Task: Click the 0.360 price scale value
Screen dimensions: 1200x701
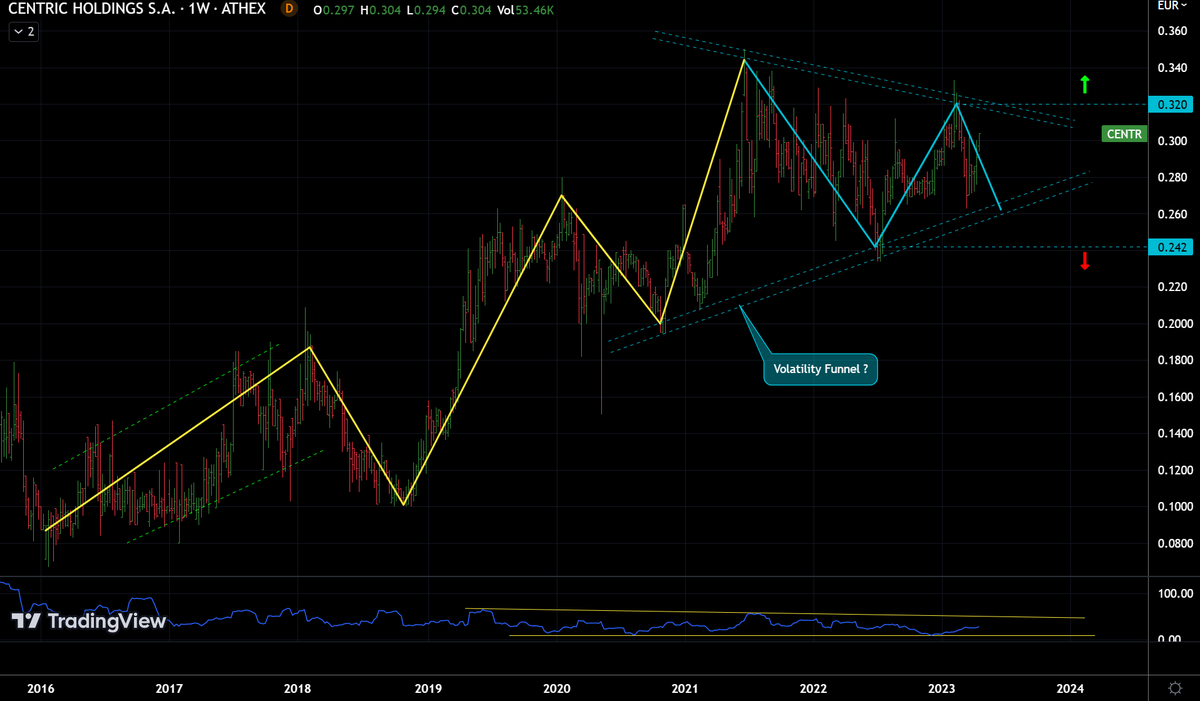Action: point(1172,31)
